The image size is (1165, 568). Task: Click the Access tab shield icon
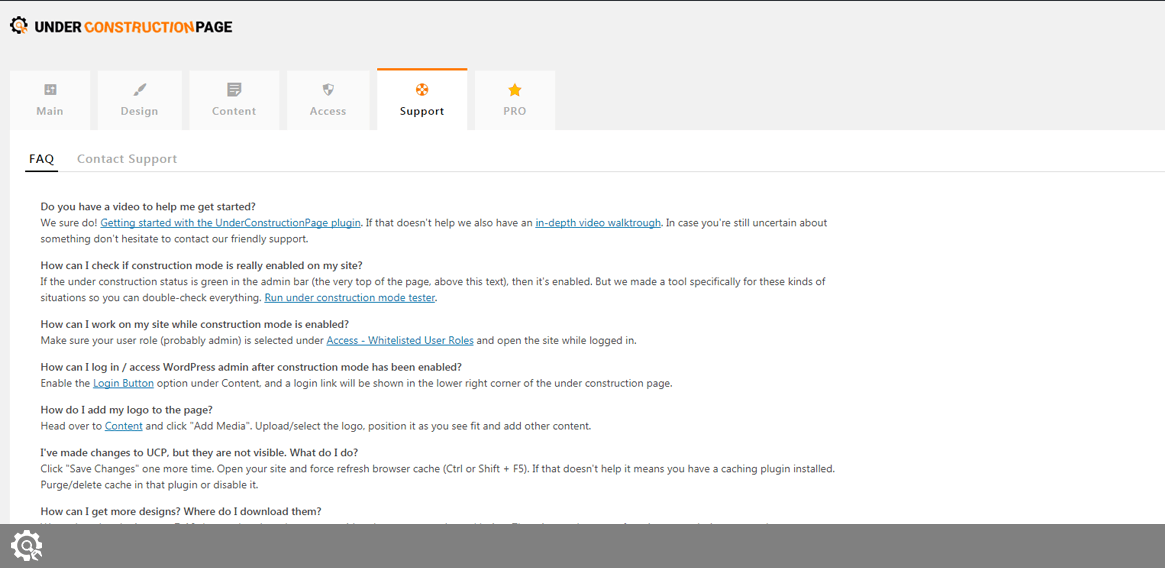[328, 90]
